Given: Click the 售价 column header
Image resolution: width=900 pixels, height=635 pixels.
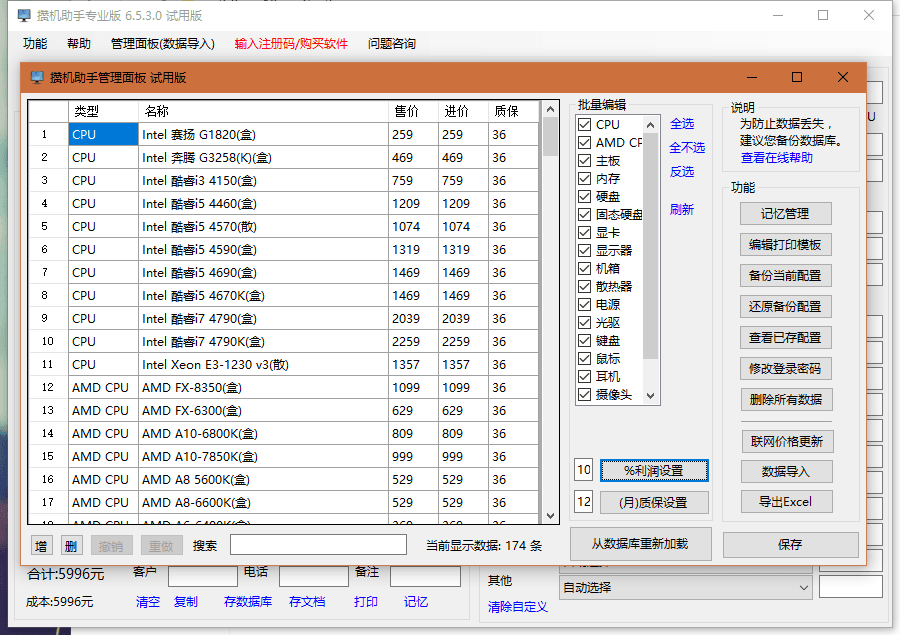Looking at the screenshot, I should coord(413,111).
